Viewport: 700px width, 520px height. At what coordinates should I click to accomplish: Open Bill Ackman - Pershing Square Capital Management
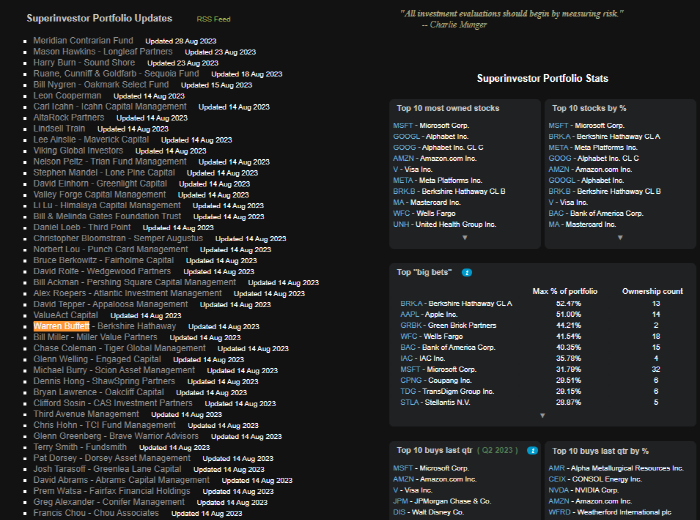pos(134,282)
